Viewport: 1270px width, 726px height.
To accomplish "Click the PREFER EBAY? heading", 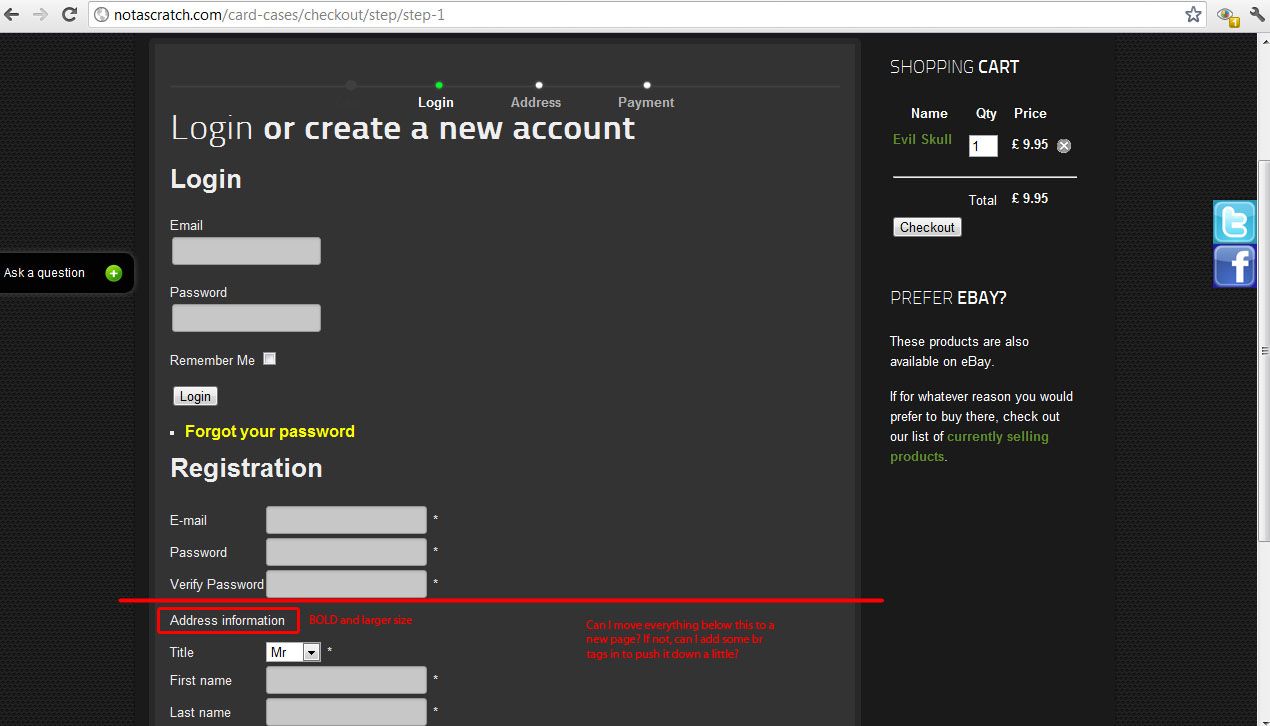I will click(x=948, y=298).
